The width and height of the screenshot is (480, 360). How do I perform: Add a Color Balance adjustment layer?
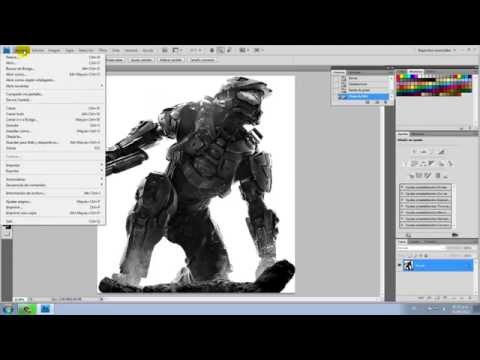click(x=423, y=163)
